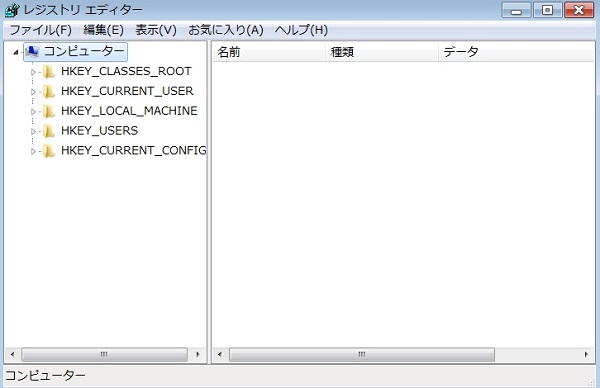Image resolution: width=600 pixels, height=388 pixels.
Task: Open the お気に入り(A) menu
Action: [x=226, y=30]
